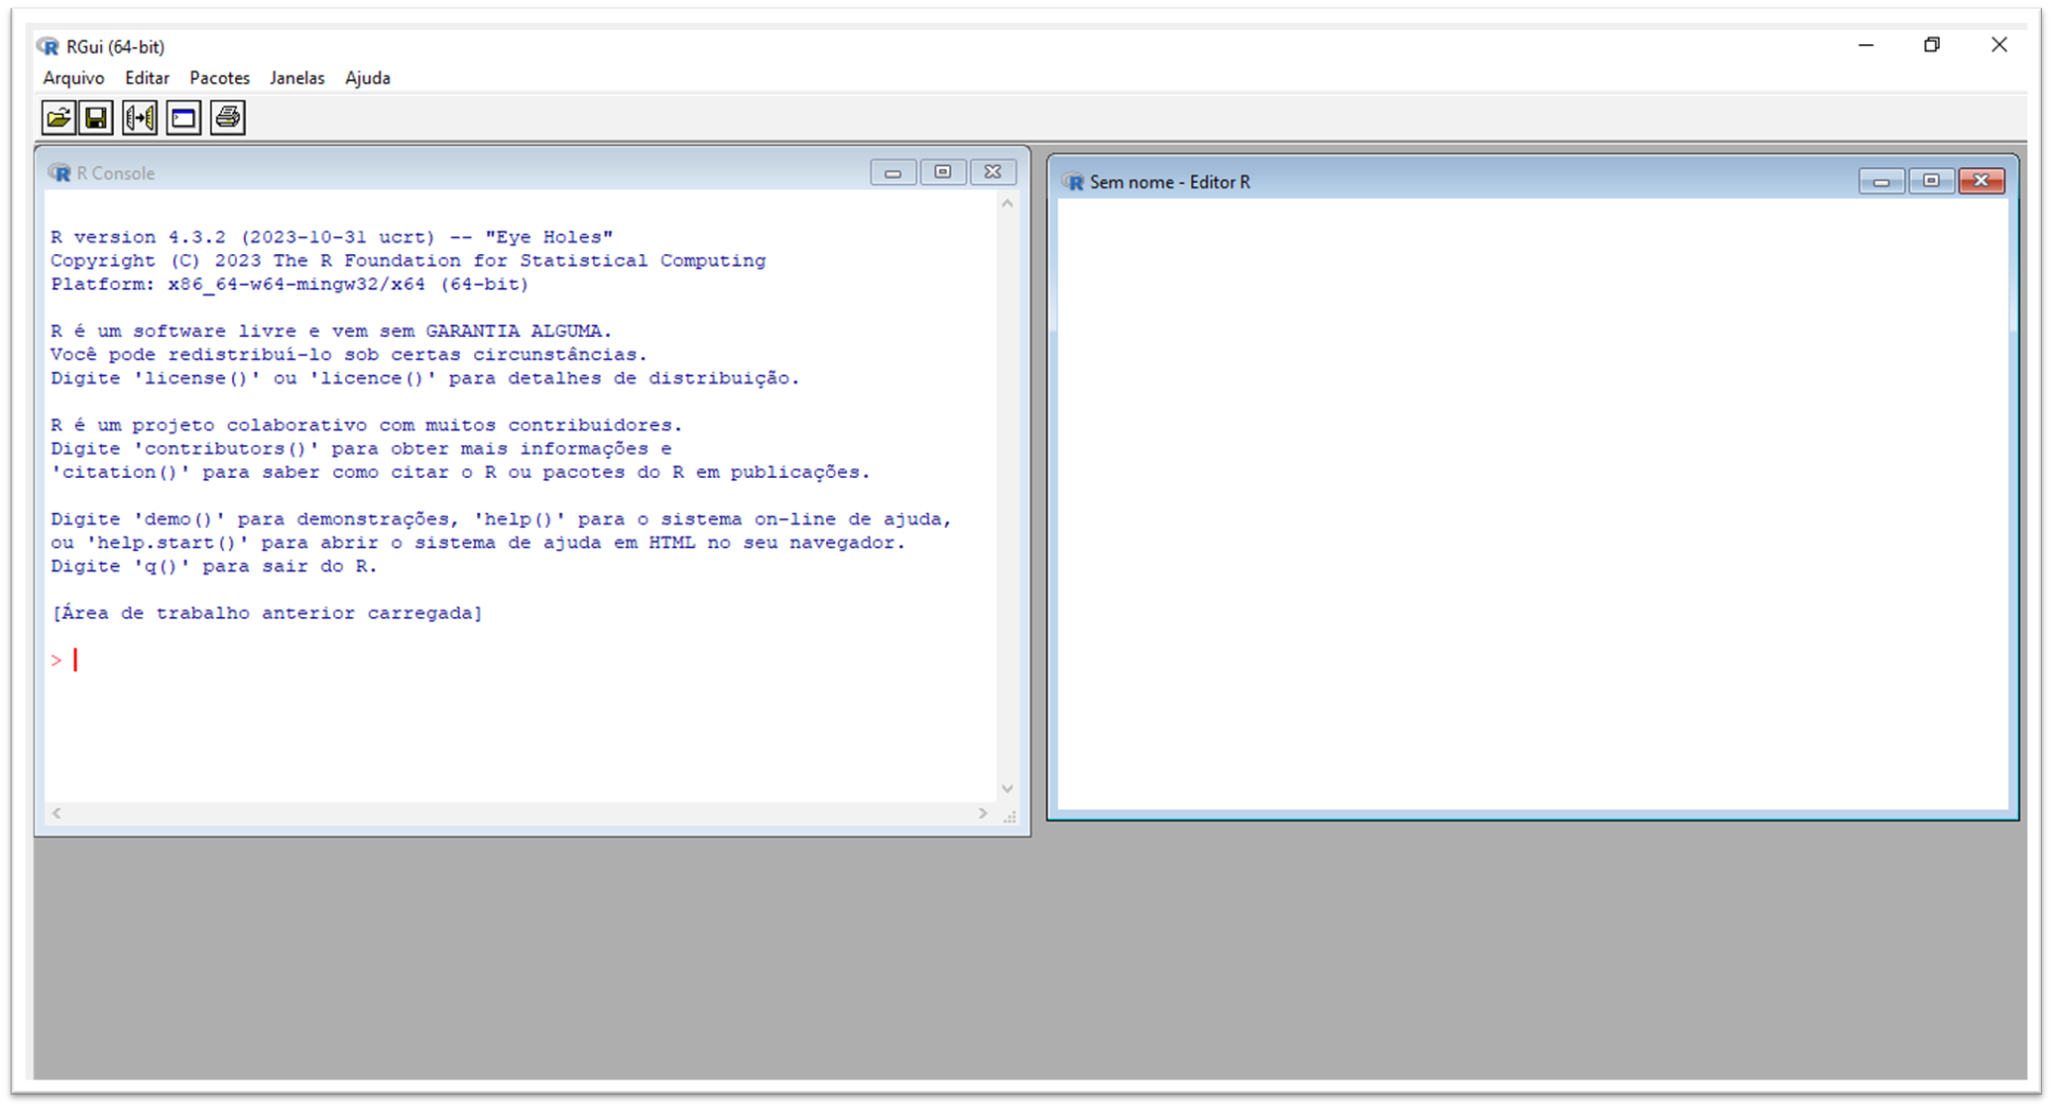Minimize the R Console window
The width and height of the screenshot is (2053, 1108).
893,173
